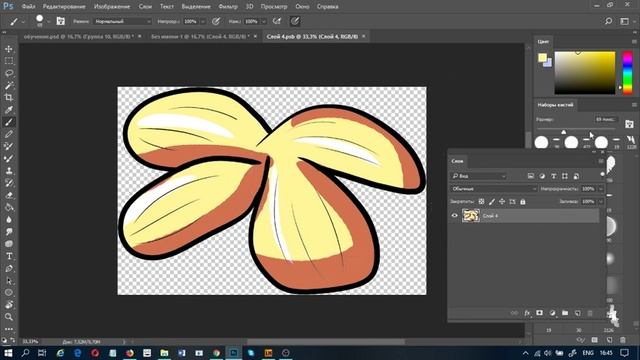Switch to the обучение.psd document tab
Viewport: 640px width, 360px height.
click(78, 36)
